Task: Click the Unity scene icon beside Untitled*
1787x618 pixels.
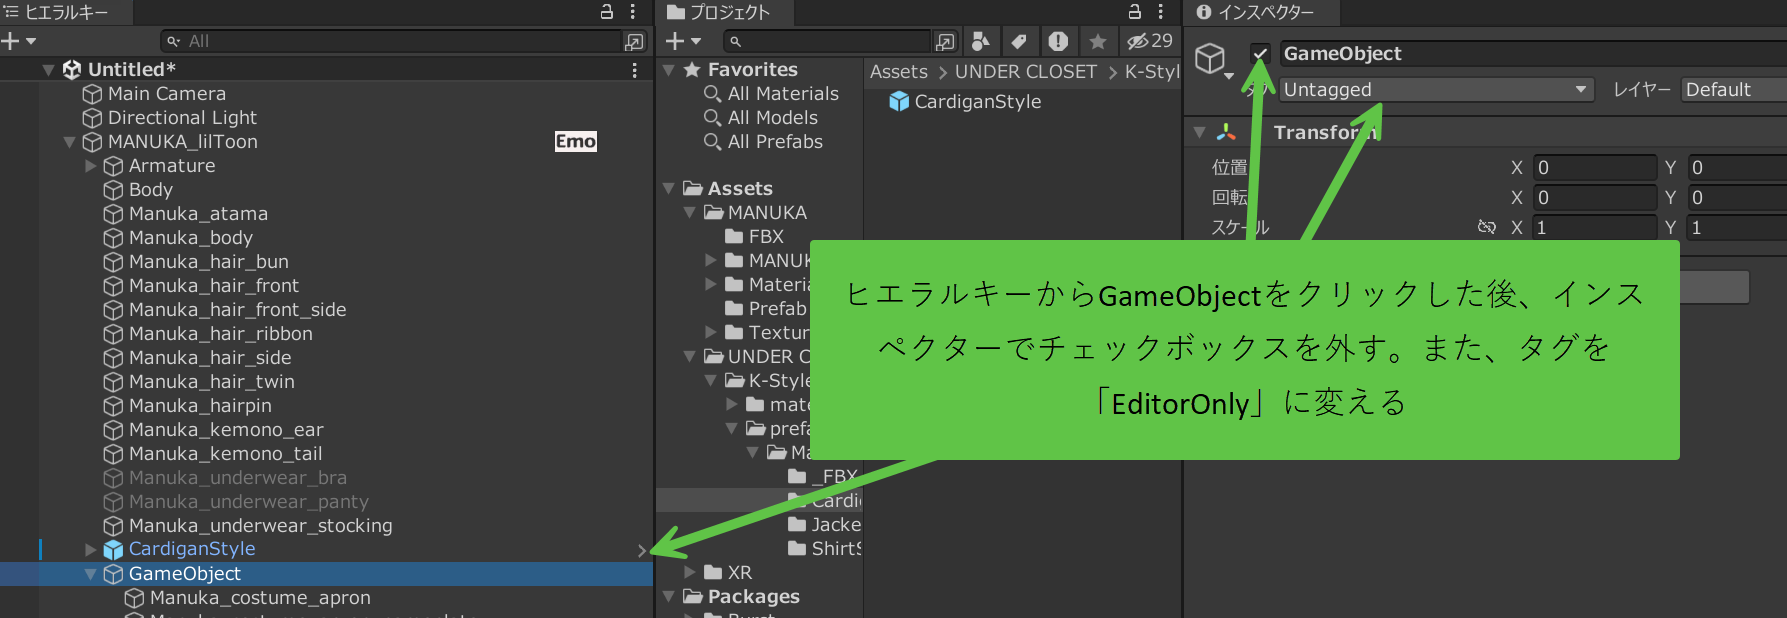Action: 72,69
